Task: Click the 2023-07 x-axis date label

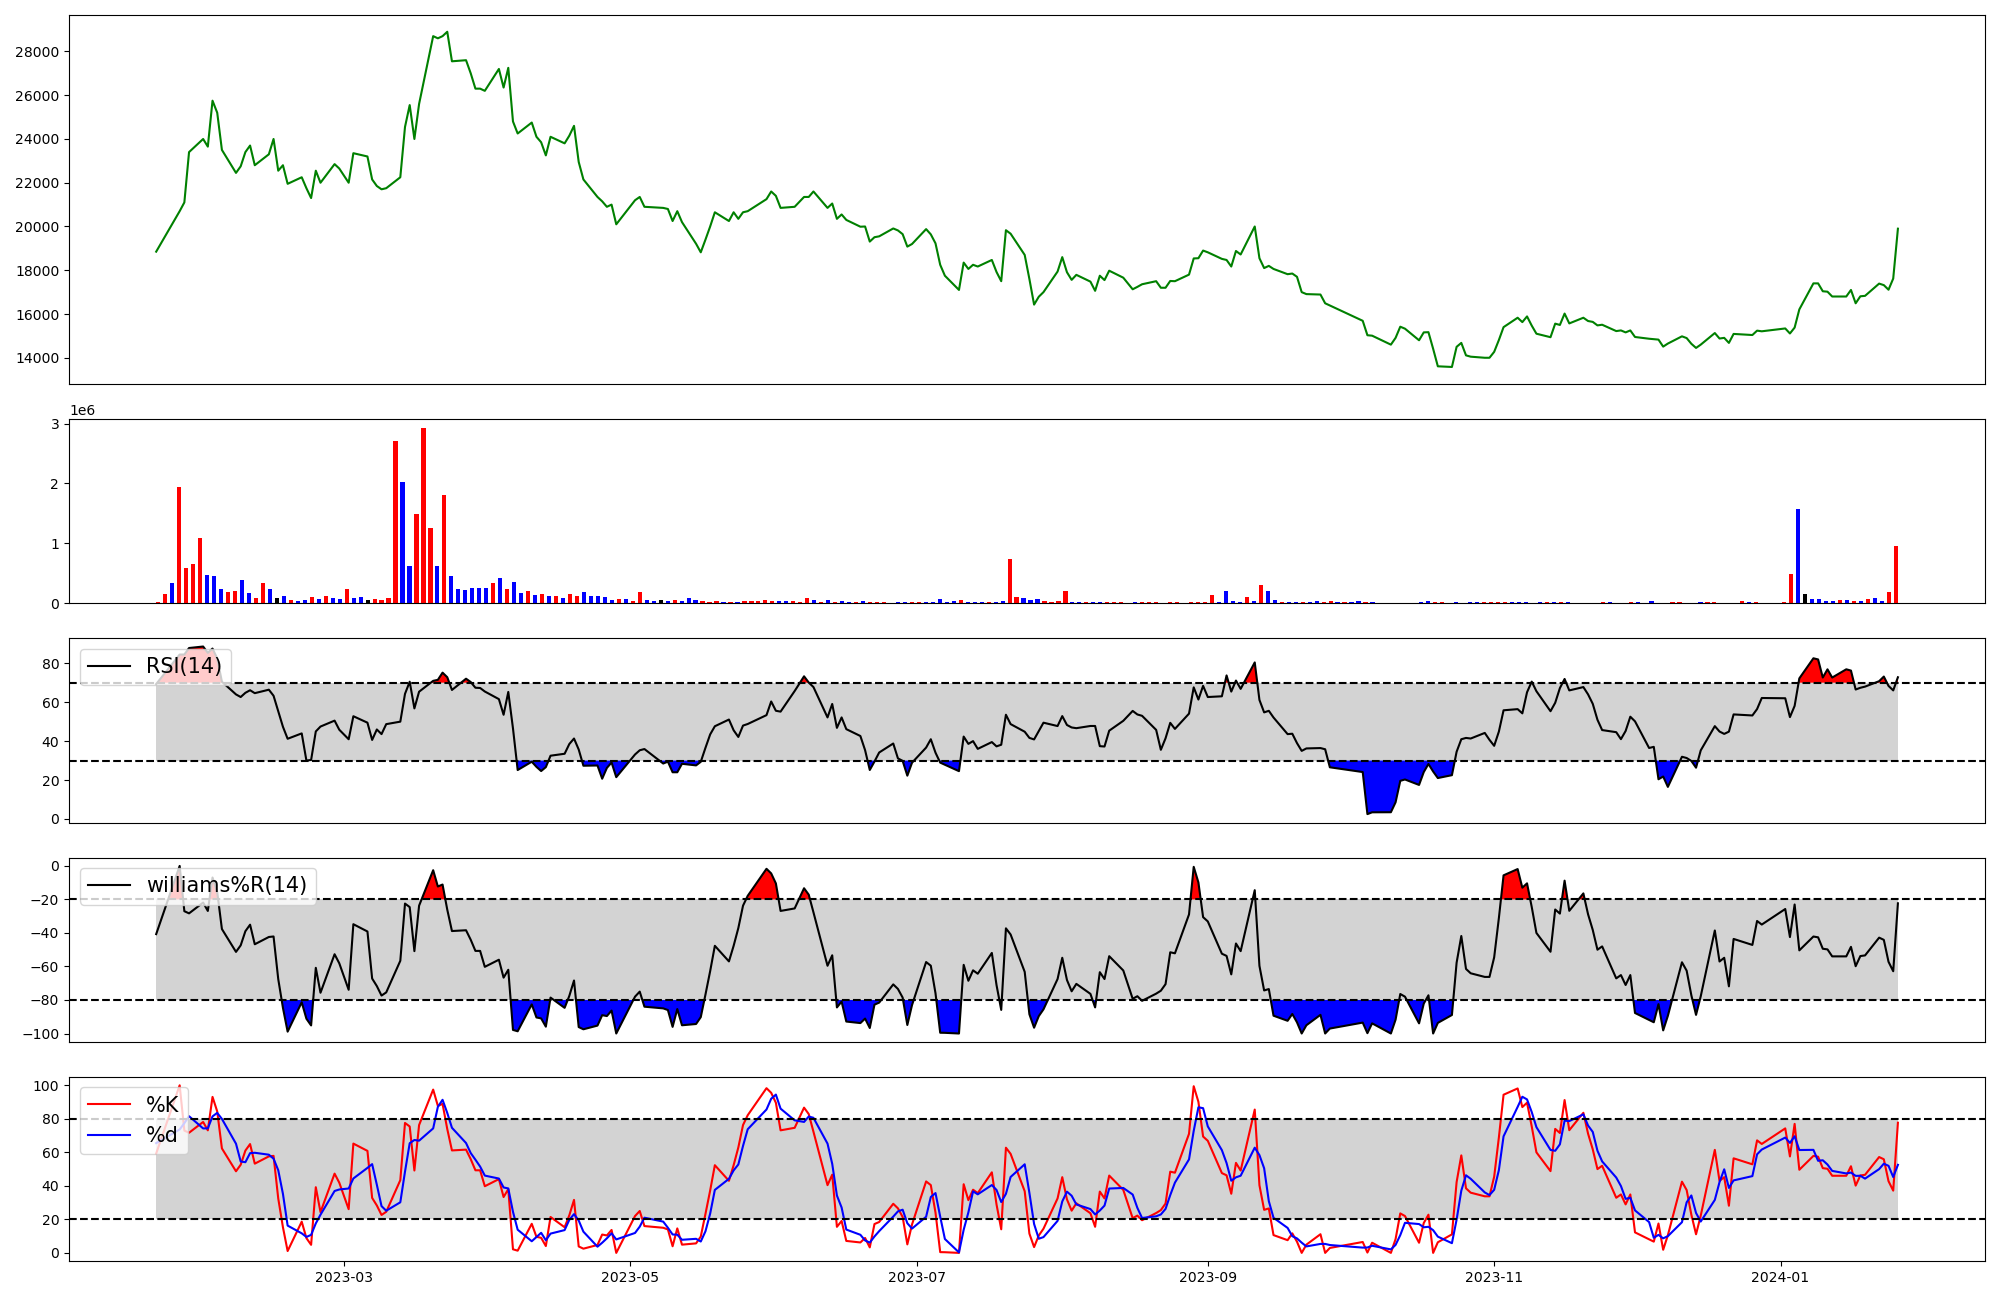Action: coord(917,1277)
